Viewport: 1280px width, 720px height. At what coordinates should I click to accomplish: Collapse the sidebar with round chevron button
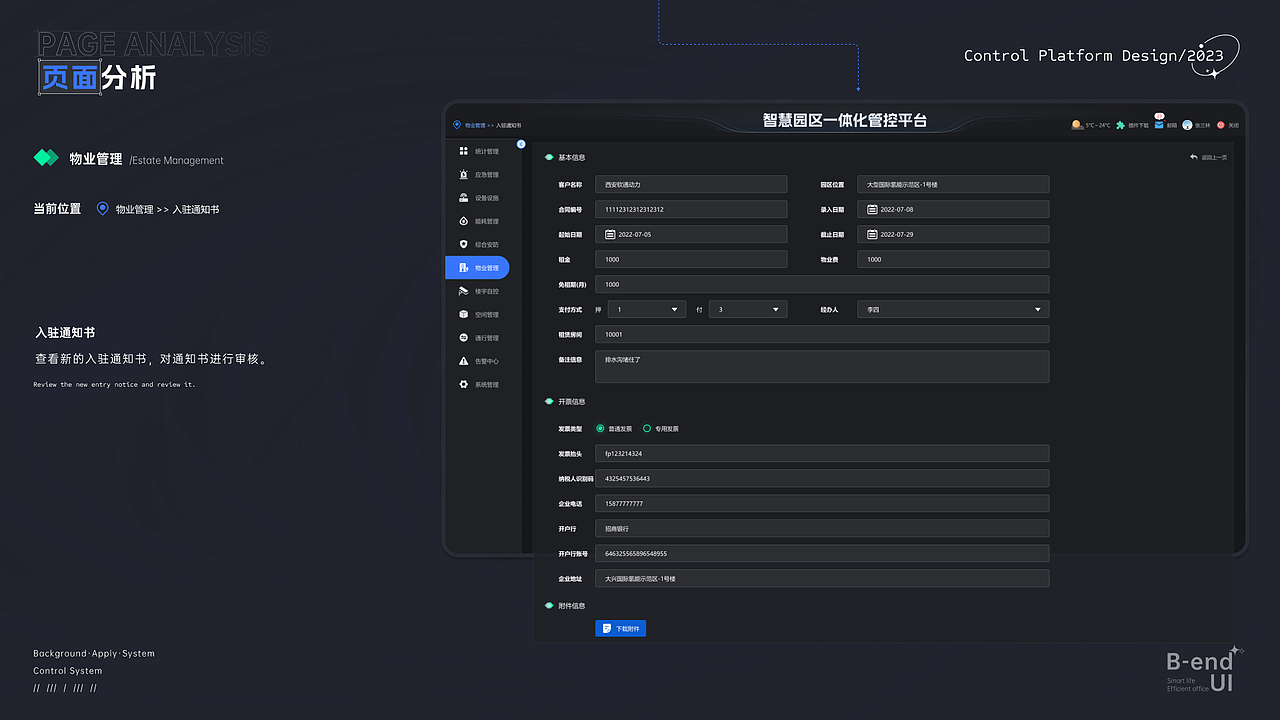(x=521, y=145)
